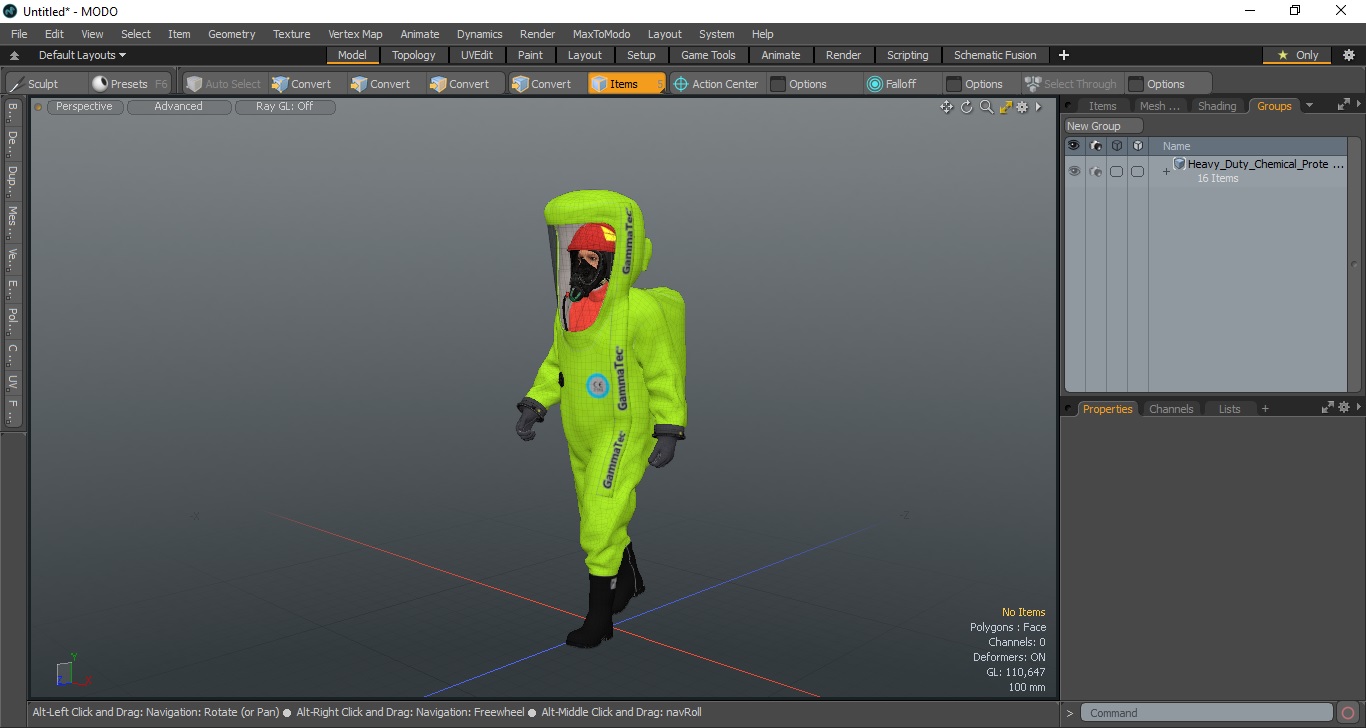Screen dimensions: 1366x728
Task: Select the Heavy_Duty_Chemical_Prote group item
Action: pyautogui.click(x=1265, y=164)
